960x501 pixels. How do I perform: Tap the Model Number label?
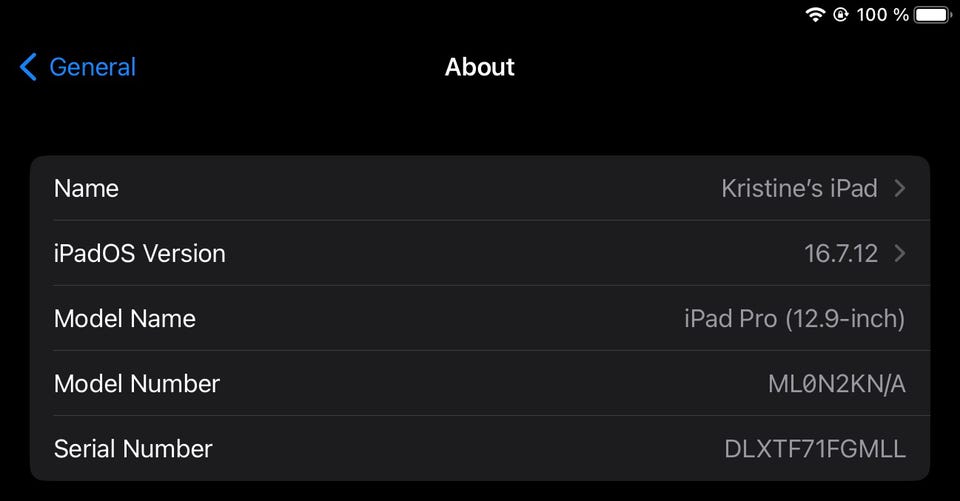point(136,383)
